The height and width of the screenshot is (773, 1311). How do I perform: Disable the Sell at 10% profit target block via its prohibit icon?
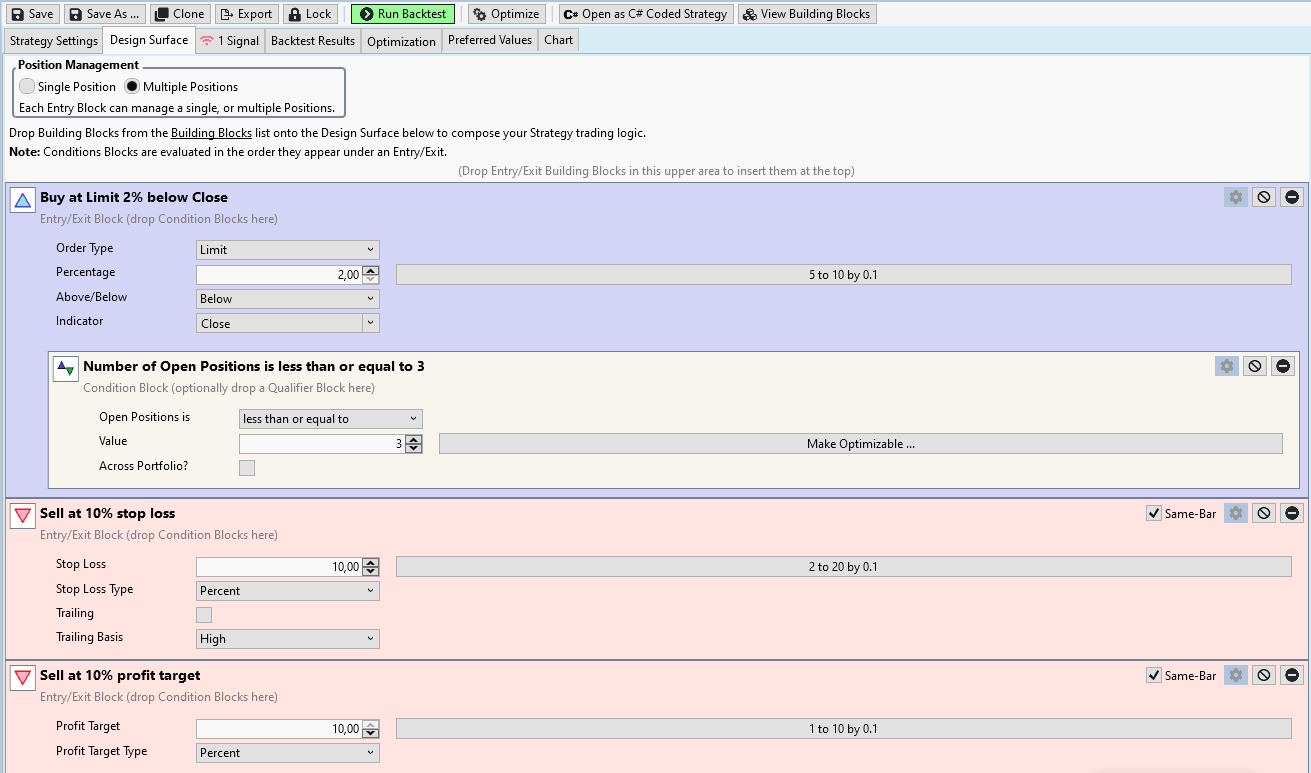pos(1264,676)
